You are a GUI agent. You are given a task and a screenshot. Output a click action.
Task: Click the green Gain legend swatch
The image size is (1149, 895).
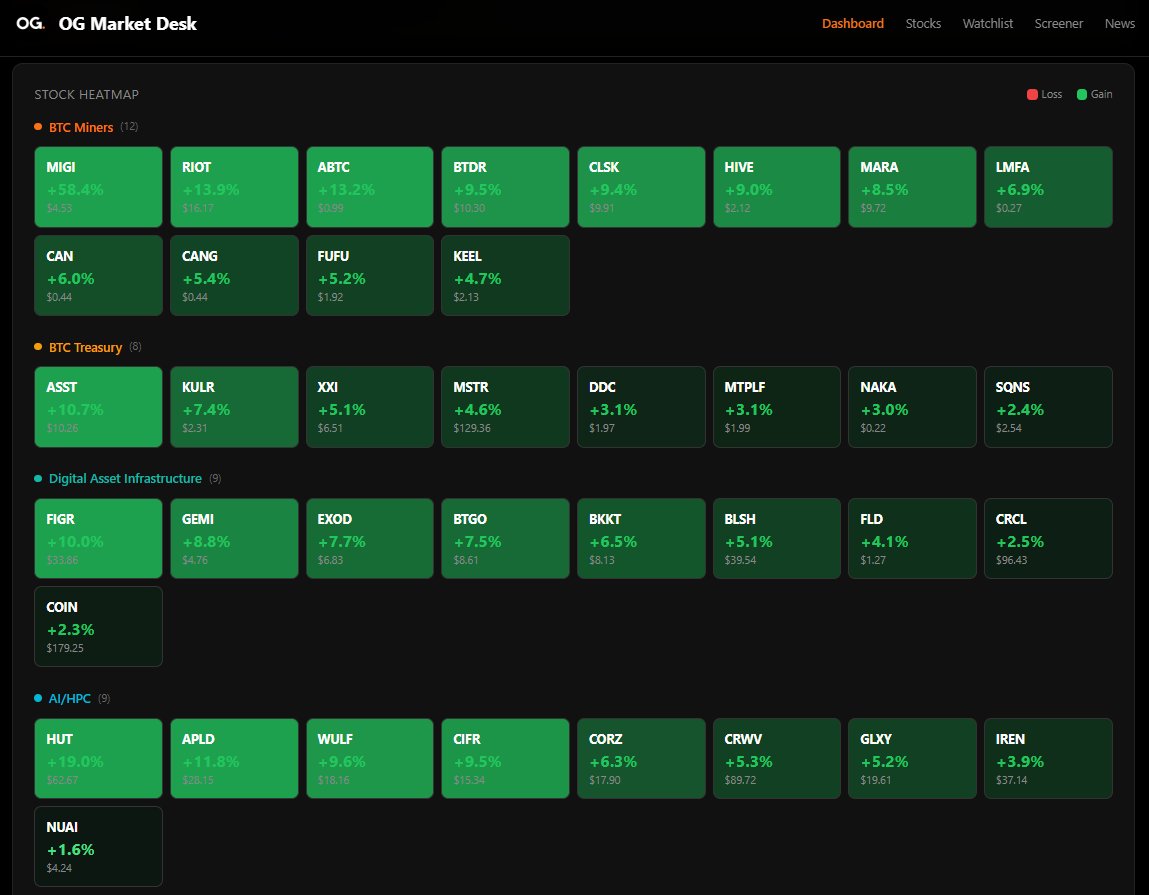pyautogui.click(x=1081, y=95)
